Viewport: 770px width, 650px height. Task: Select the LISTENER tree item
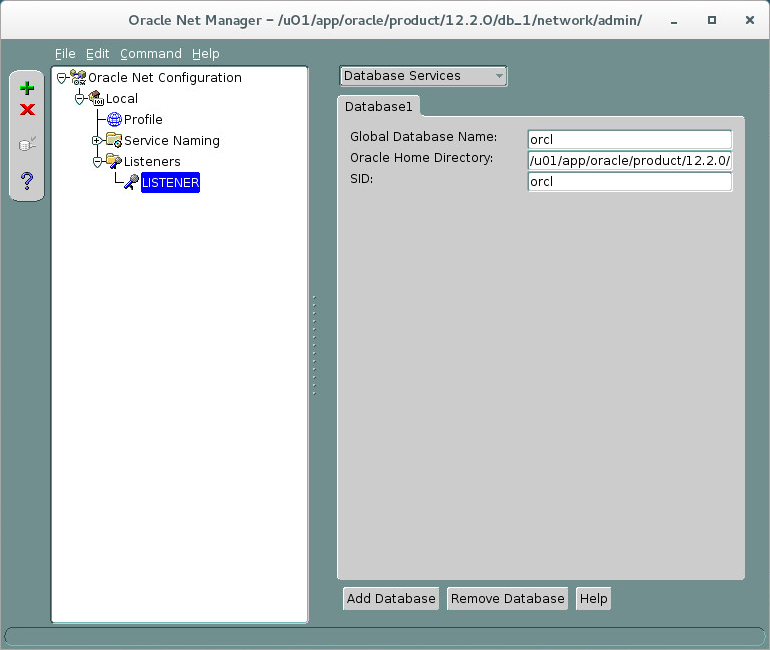click(x=170, y=183)
